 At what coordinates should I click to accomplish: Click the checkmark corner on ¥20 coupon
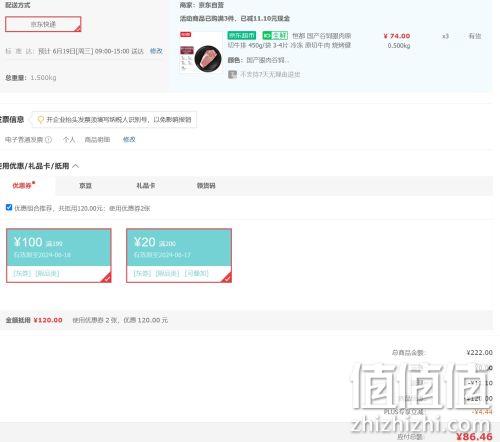[x=227, y=278]
